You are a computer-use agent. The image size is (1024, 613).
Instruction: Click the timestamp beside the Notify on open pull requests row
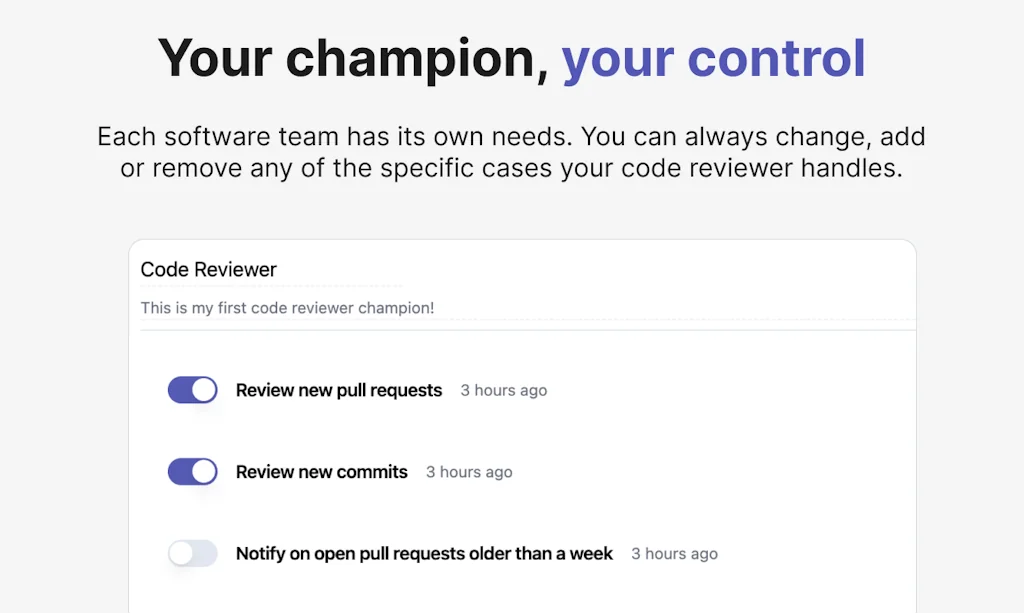pos(674,553)
